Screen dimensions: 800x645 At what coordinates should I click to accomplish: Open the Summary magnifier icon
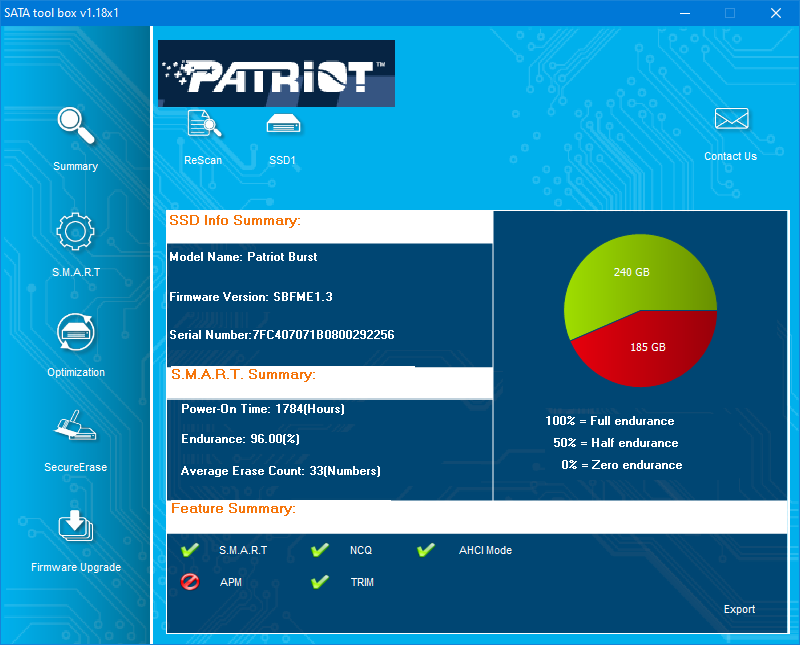(x=76, y=126)
